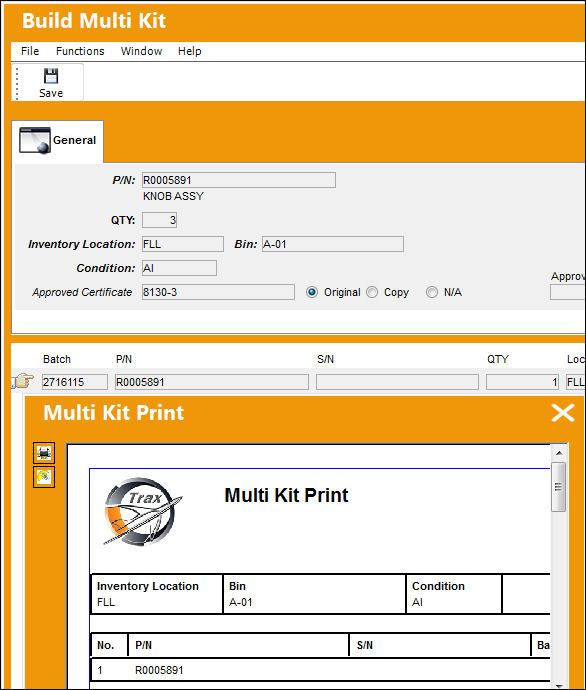
Task: Click the print preview vertical scrollbar thumb
Action: click(559, 487)
